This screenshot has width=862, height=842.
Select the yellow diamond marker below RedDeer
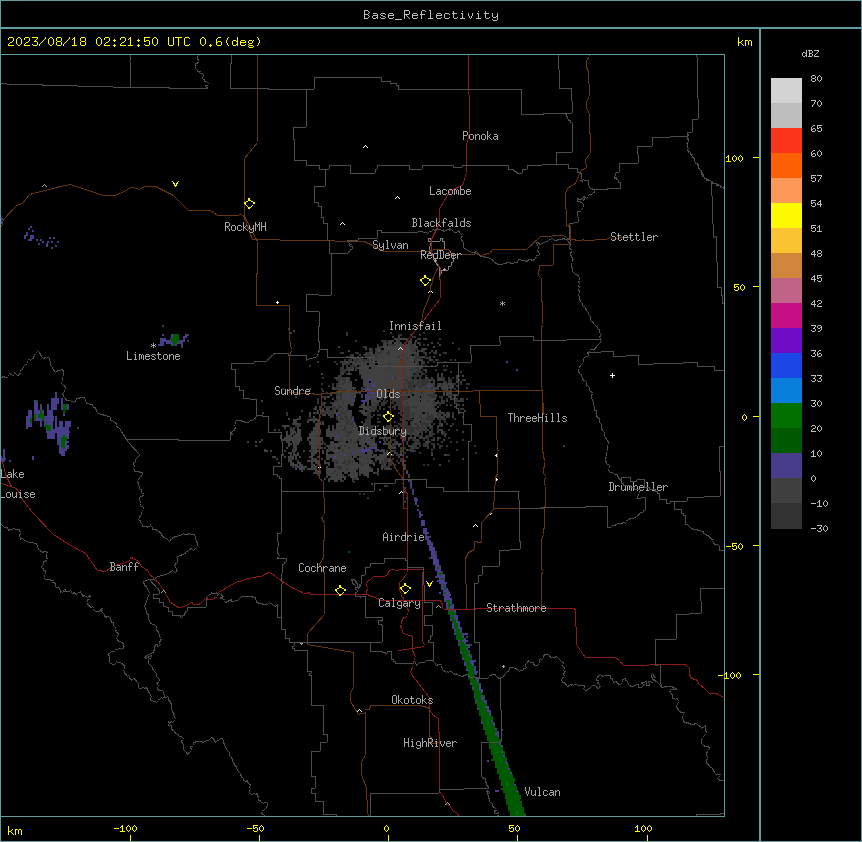coord(426,281)
